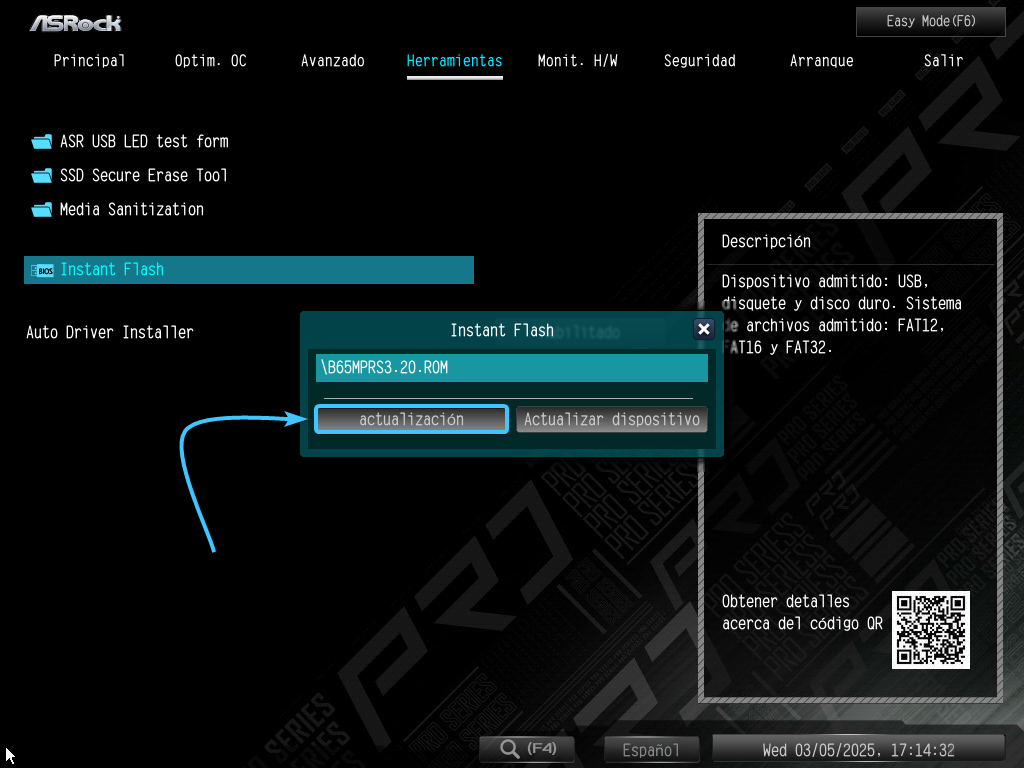The height and width of the screenshot is (768, 1024).
Task: Select the Auto Driver Installer option
Action: 110,332
